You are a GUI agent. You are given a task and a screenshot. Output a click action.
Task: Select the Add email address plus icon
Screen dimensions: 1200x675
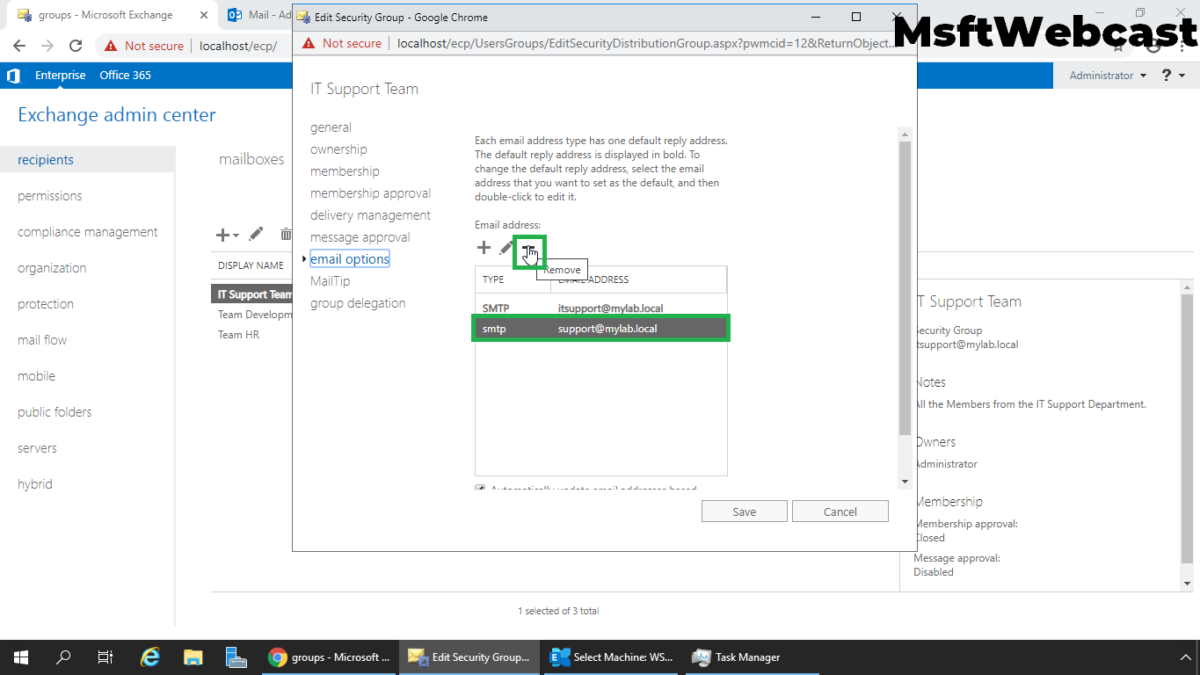pyautogui.click(x=484, y=247)
